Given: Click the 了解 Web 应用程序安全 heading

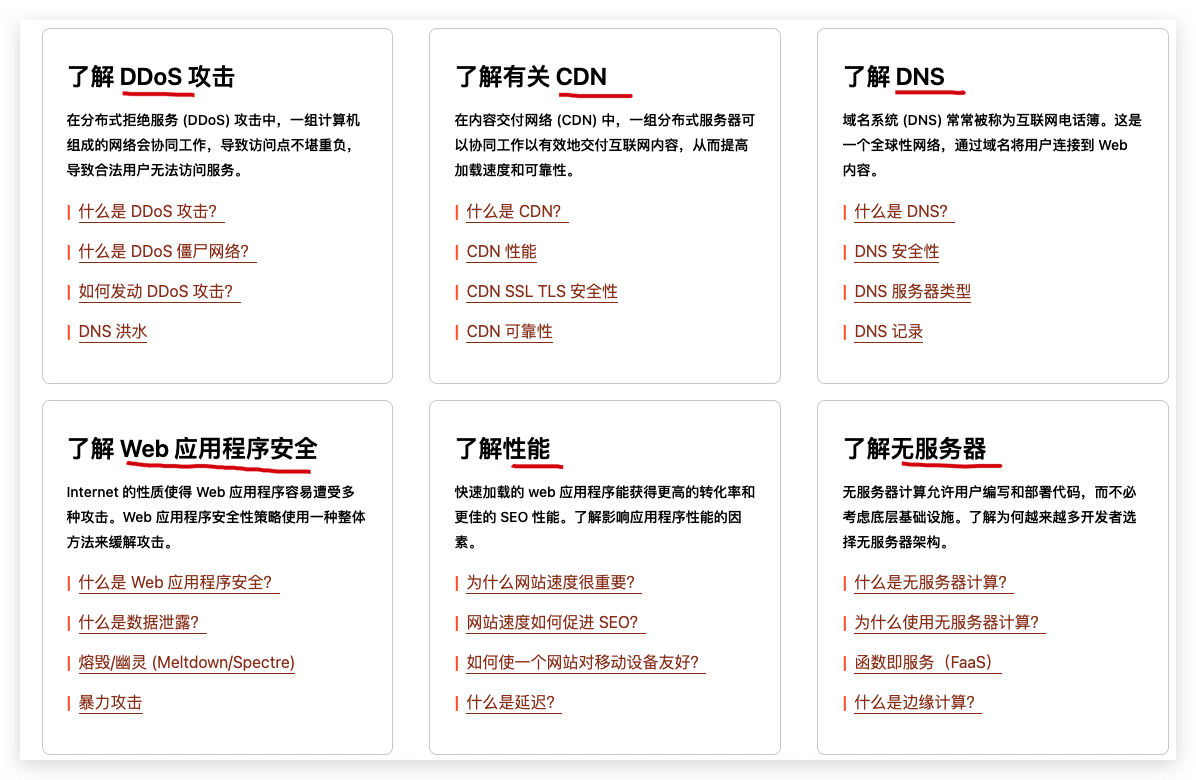Looking at the screenshot, I should (192, 448).
